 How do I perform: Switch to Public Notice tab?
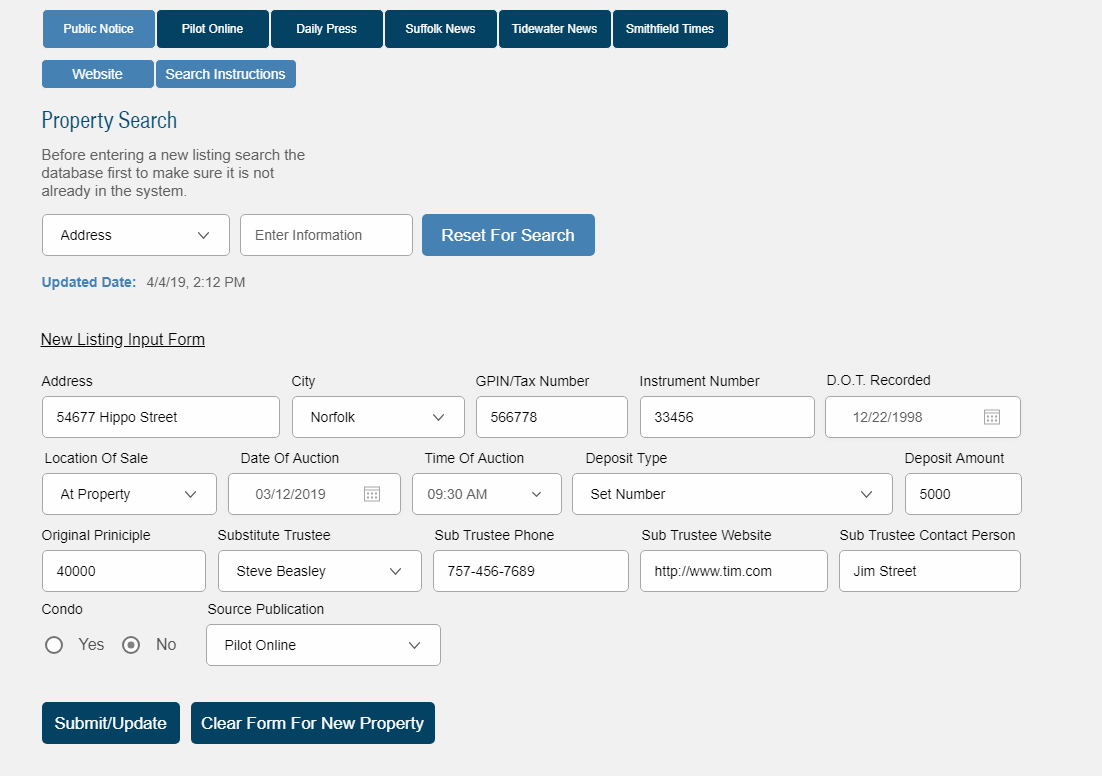[x=98, y=29]
